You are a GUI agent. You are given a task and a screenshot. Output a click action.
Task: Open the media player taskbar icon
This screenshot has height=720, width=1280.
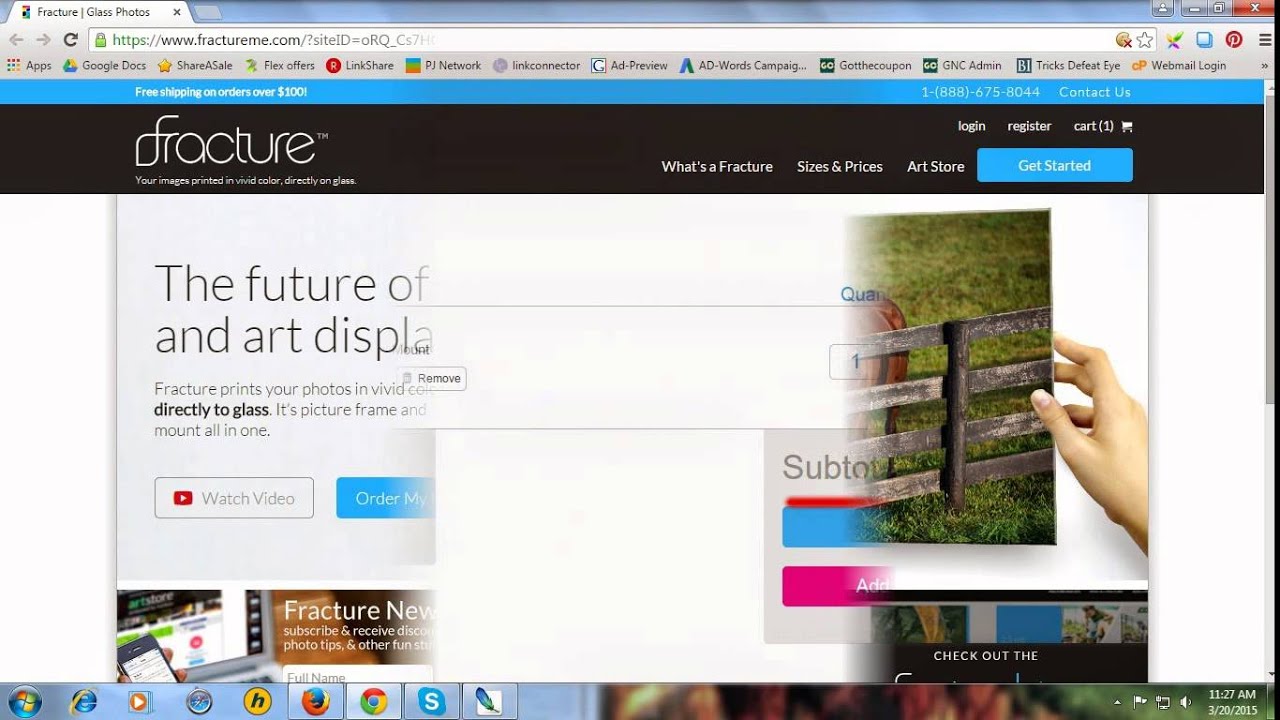coord(140,702)
